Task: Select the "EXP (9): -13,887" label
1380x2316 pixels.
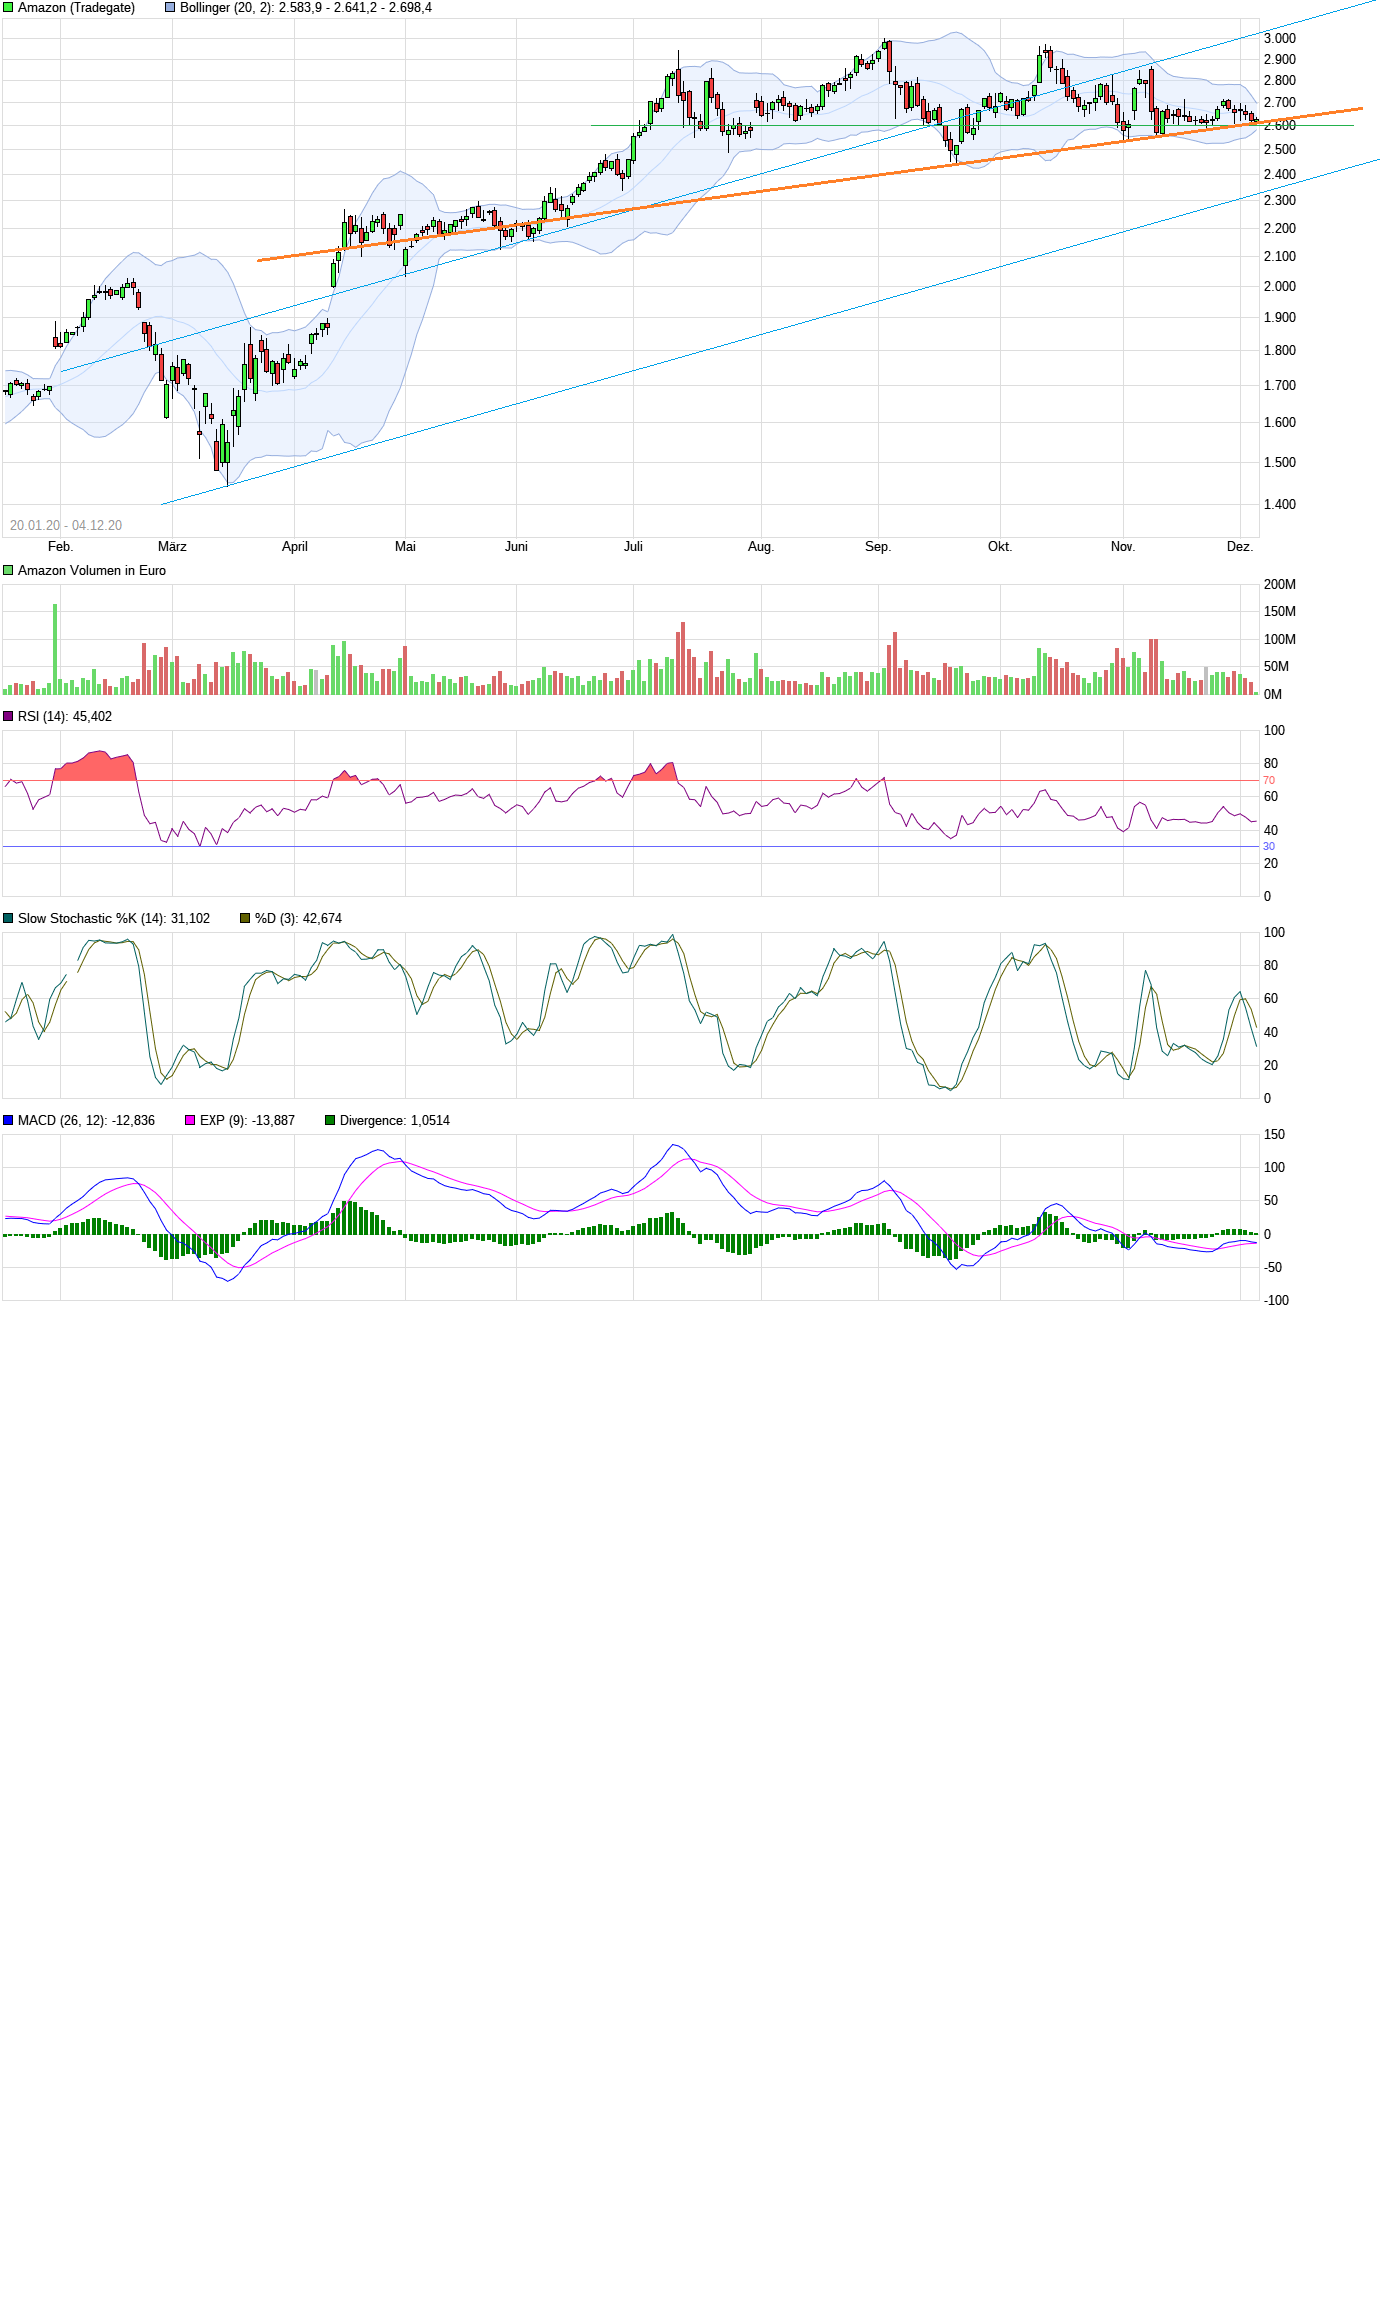Action: pos(247,1121)
